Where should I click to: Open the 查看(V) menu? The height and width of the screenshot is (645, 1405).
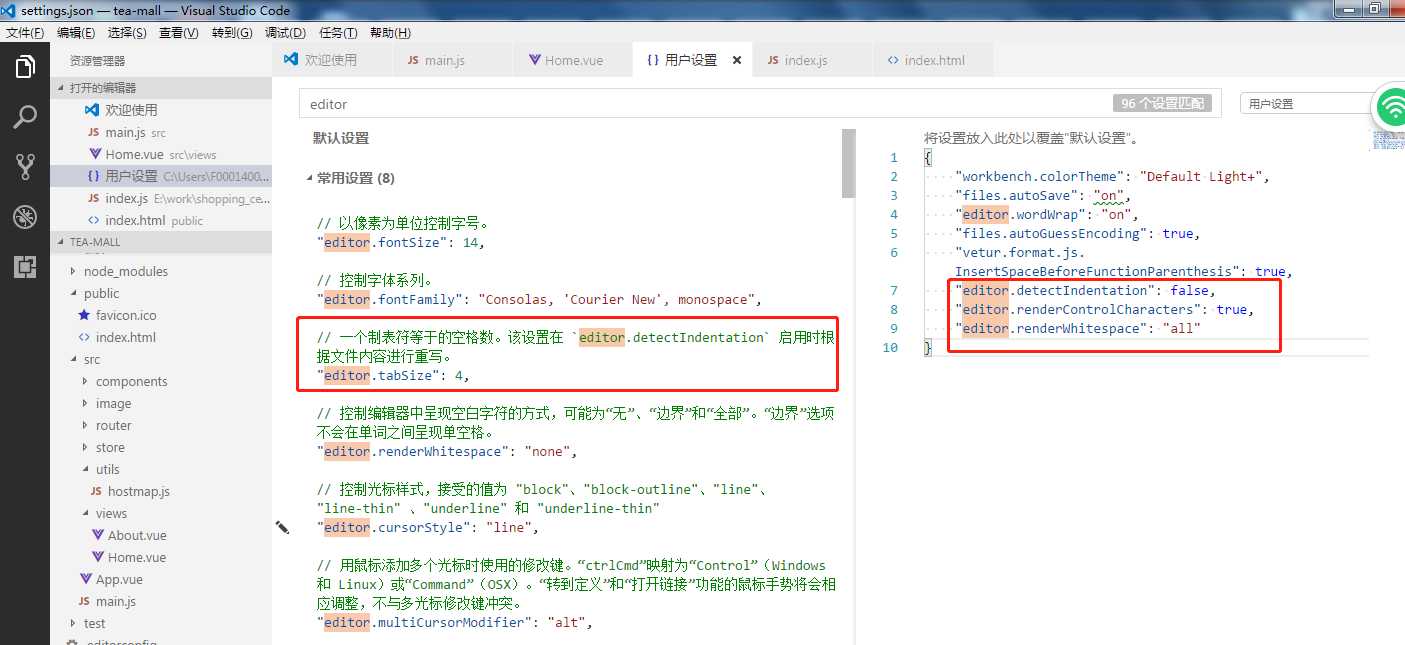click(179, 33)
